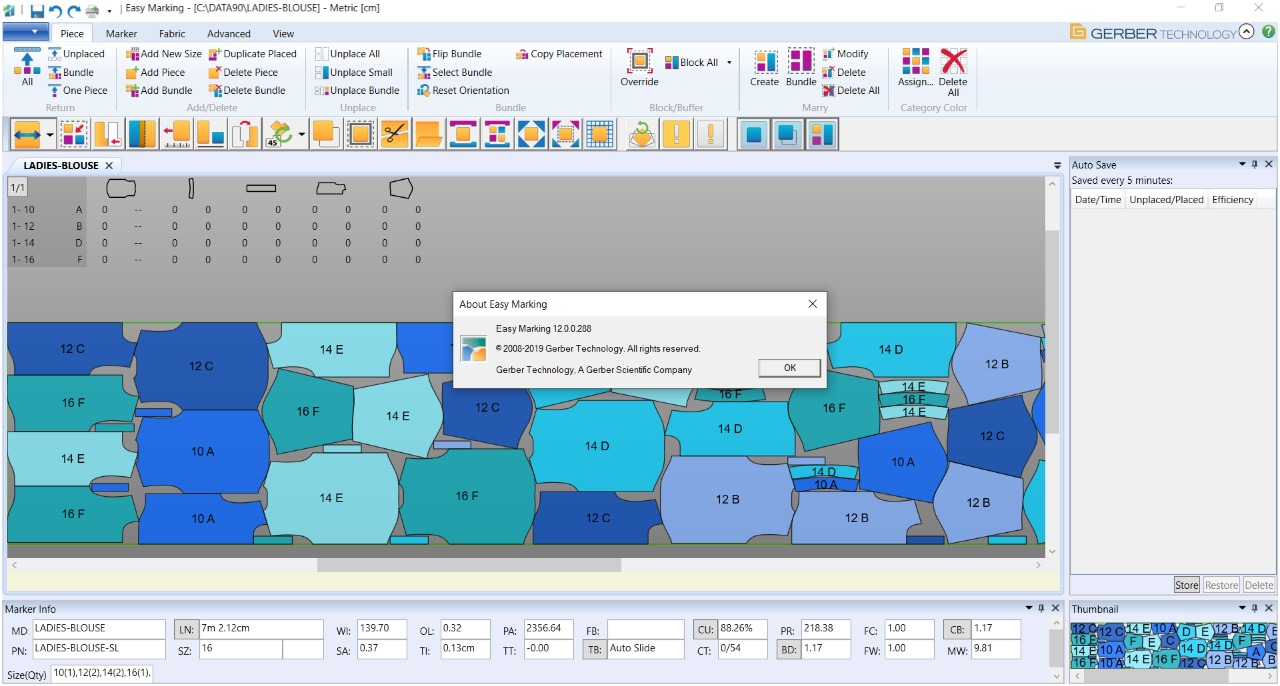This screenshot has height=686, width=1280.
Task: Click the Reset Orientation icon
Action: click(x=423, y=90)
